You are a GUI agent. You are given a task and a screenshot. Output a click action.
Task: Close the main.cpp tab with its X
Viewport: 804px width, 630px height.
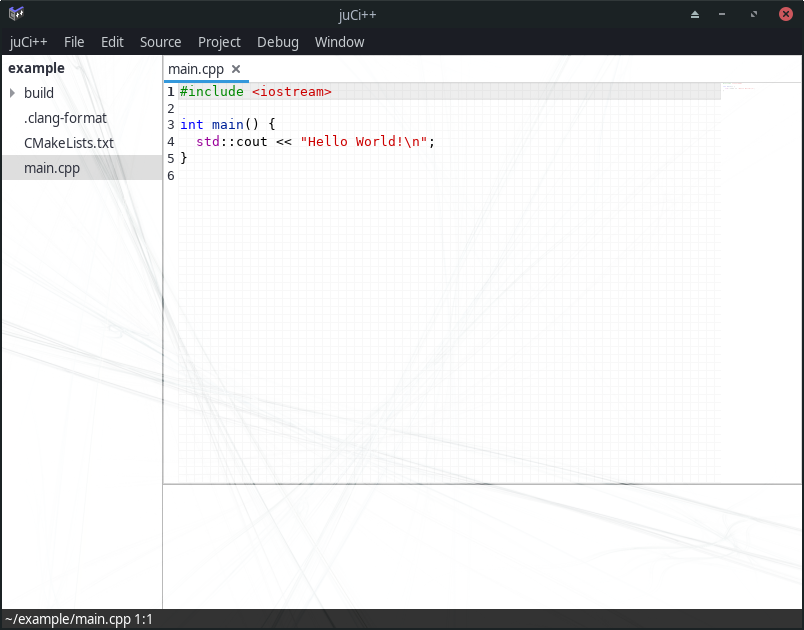click(x=236, y=69)
